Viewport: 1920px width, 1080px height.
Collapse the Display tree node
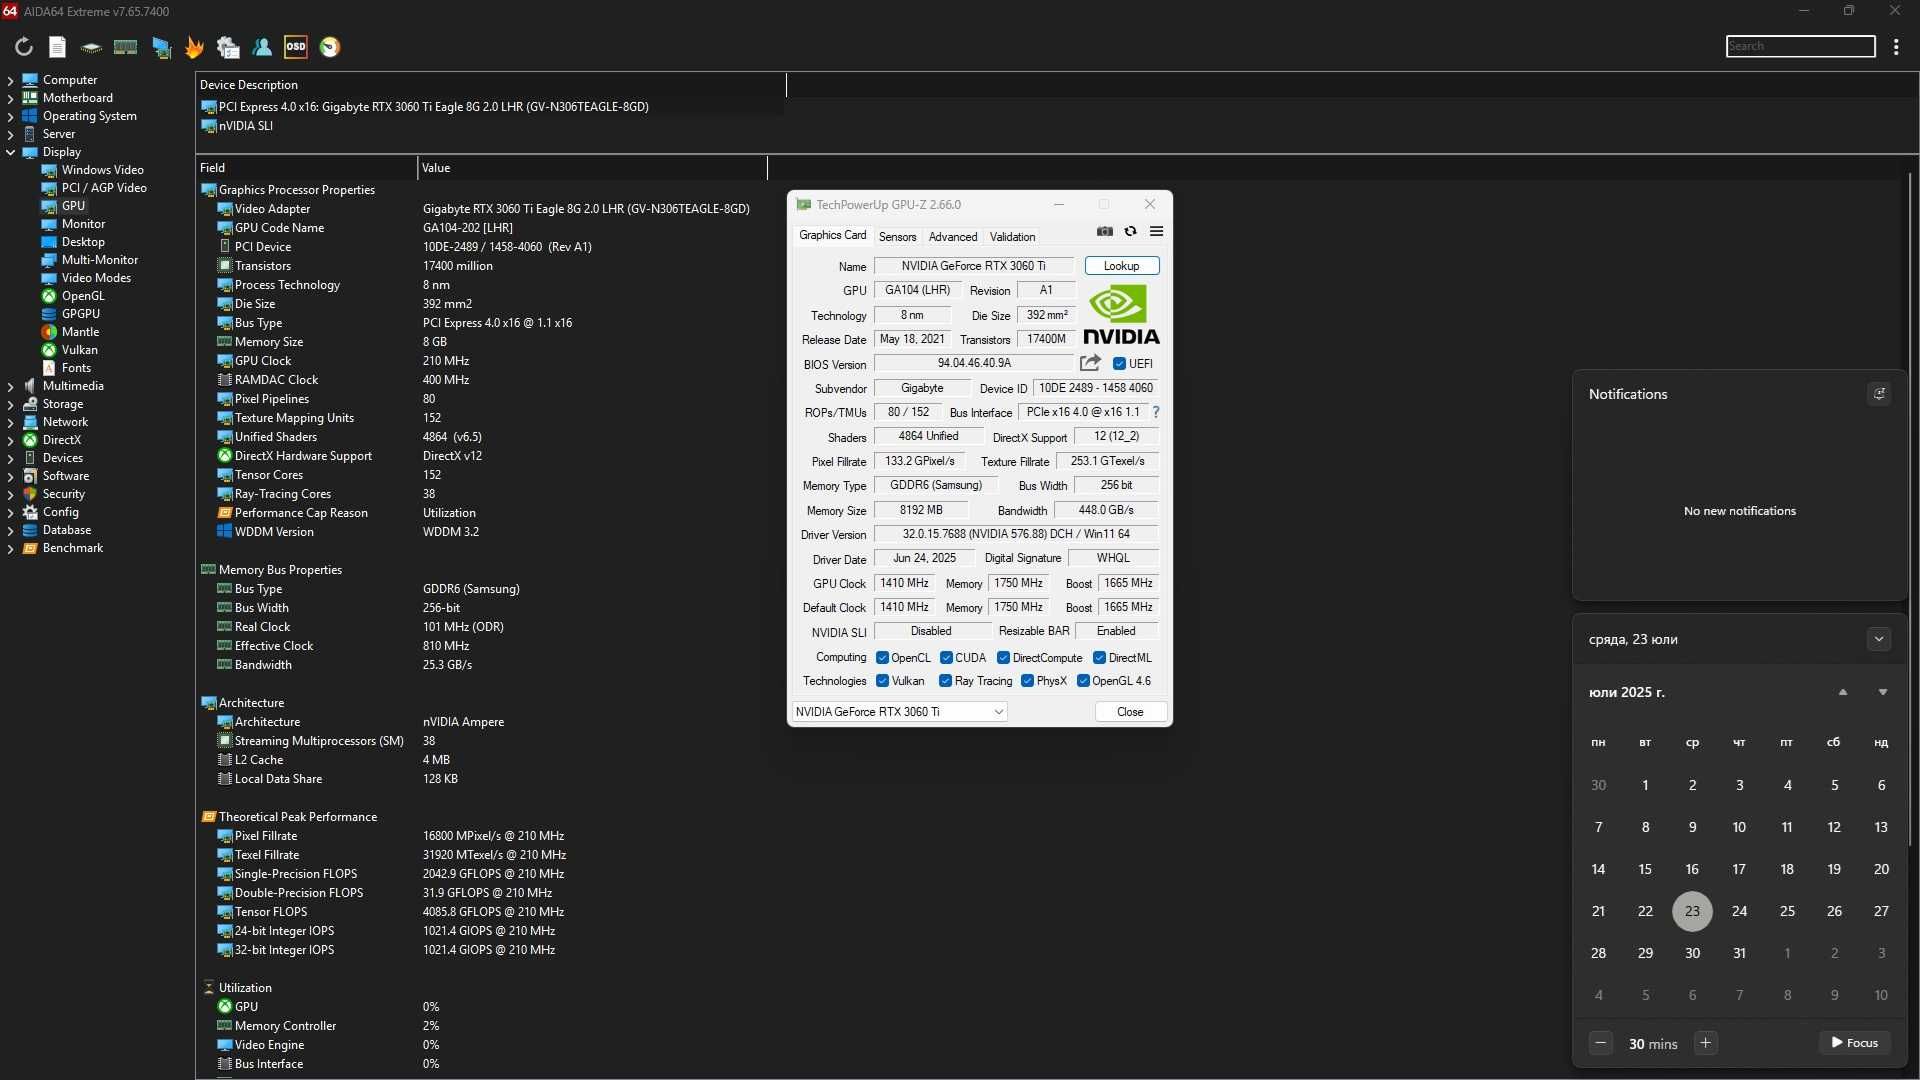point(10,152)
